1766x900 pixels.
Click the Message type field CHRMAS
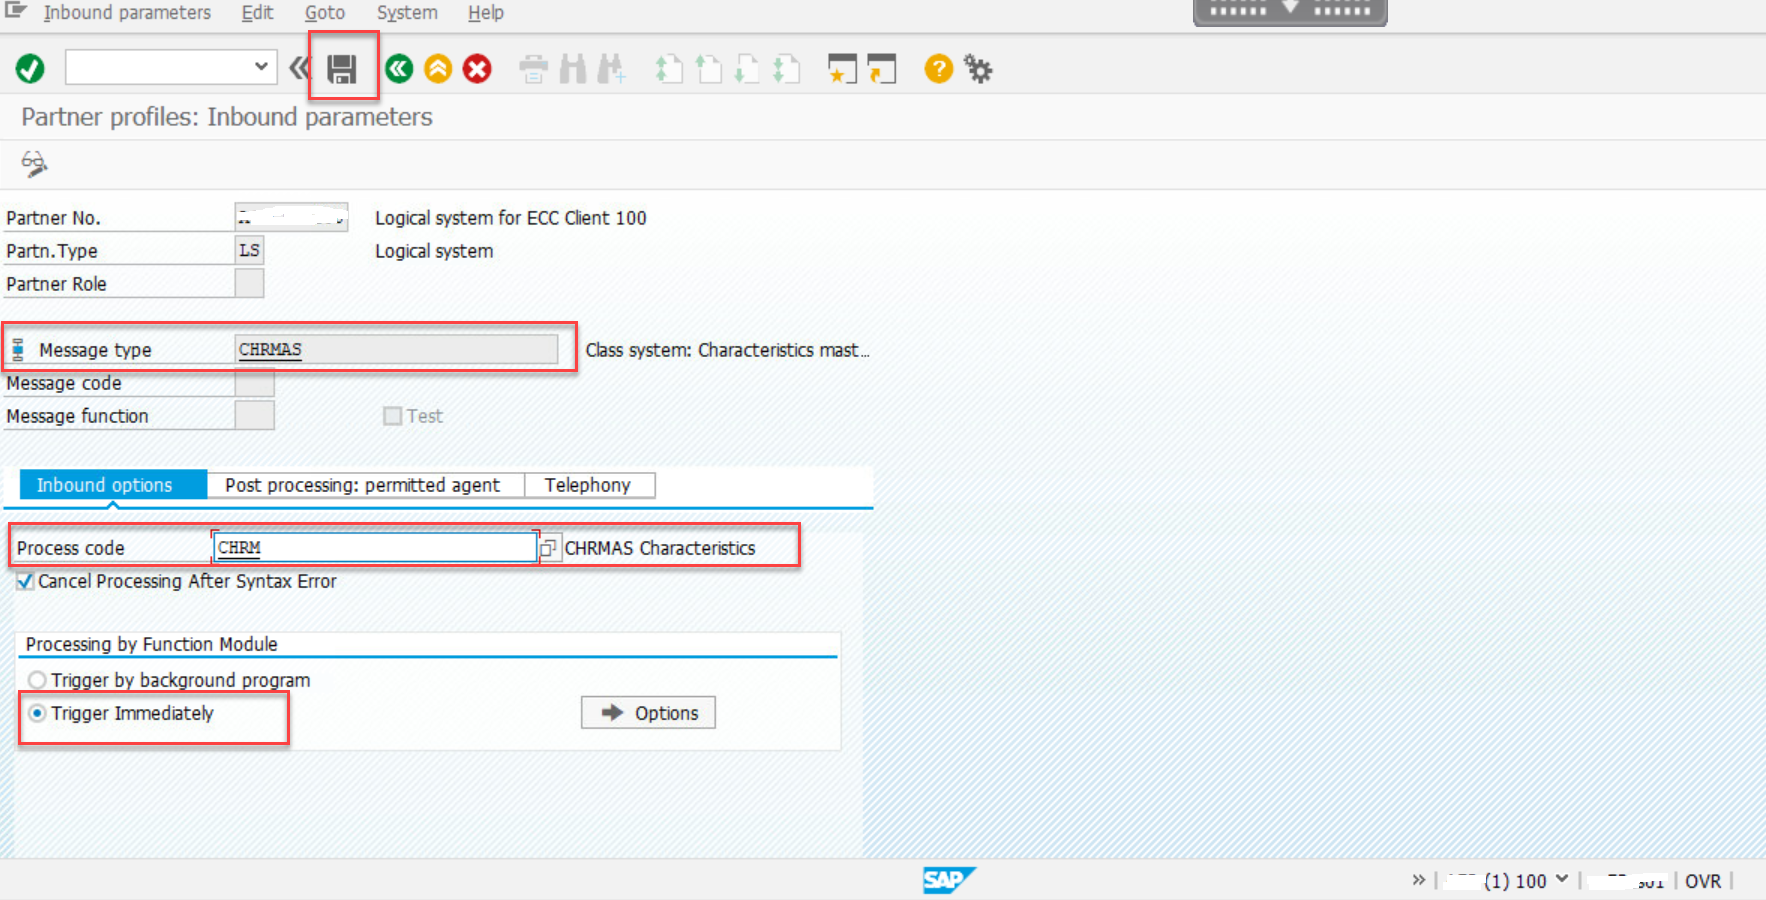click(396, 349)
